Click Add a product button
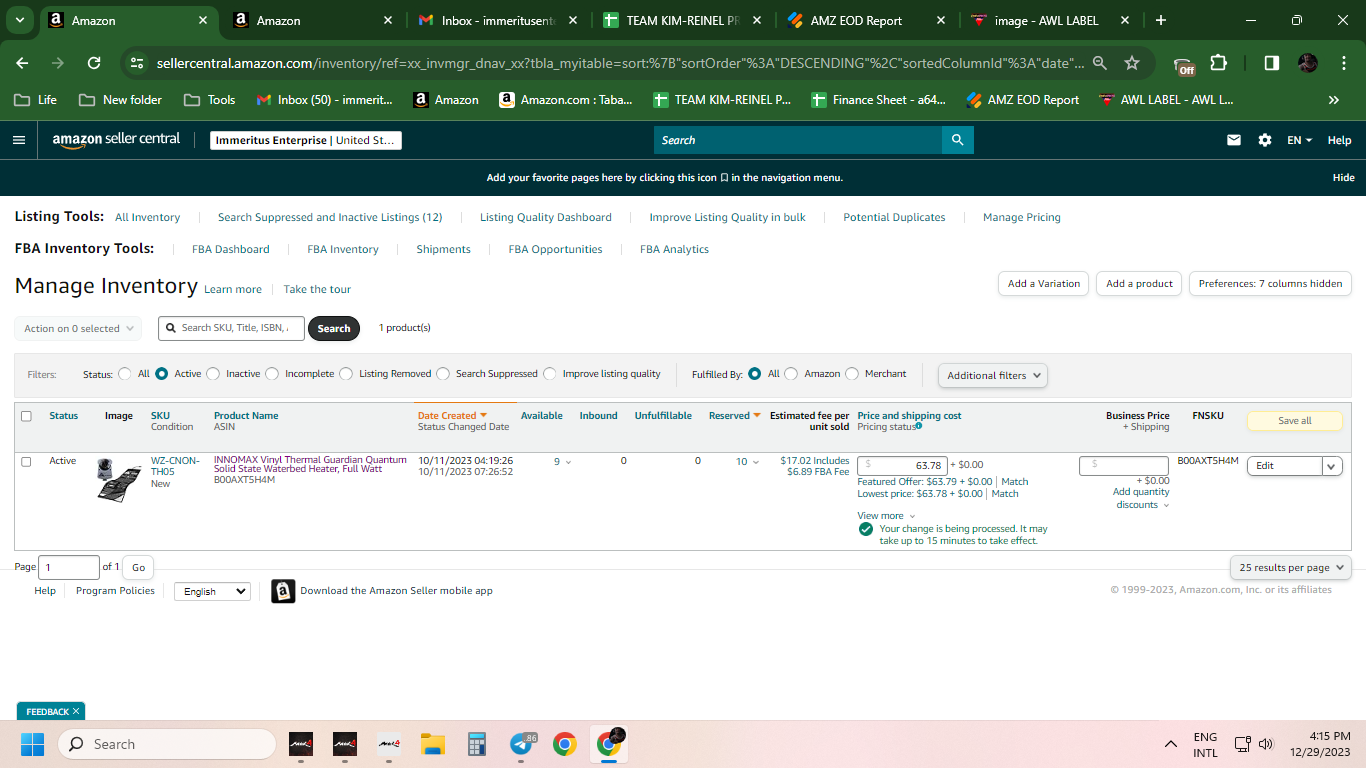1366x768 pixels. click(1139, 284)
